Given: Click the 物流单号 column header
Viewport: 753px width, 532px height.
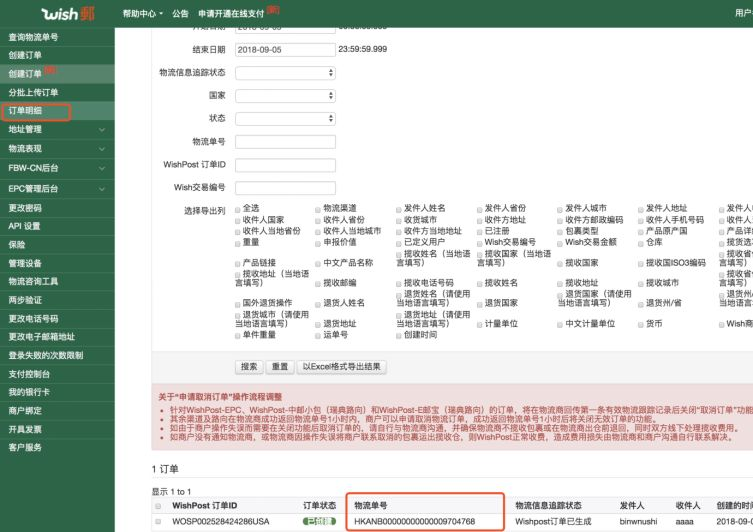Looking at the screenshot, I should pos(370,506).
